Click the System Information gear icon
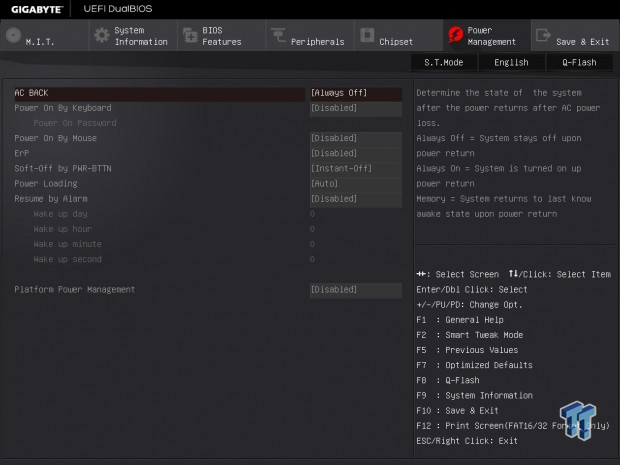Screen dimensions: 620x465 [x=102, y=35]
